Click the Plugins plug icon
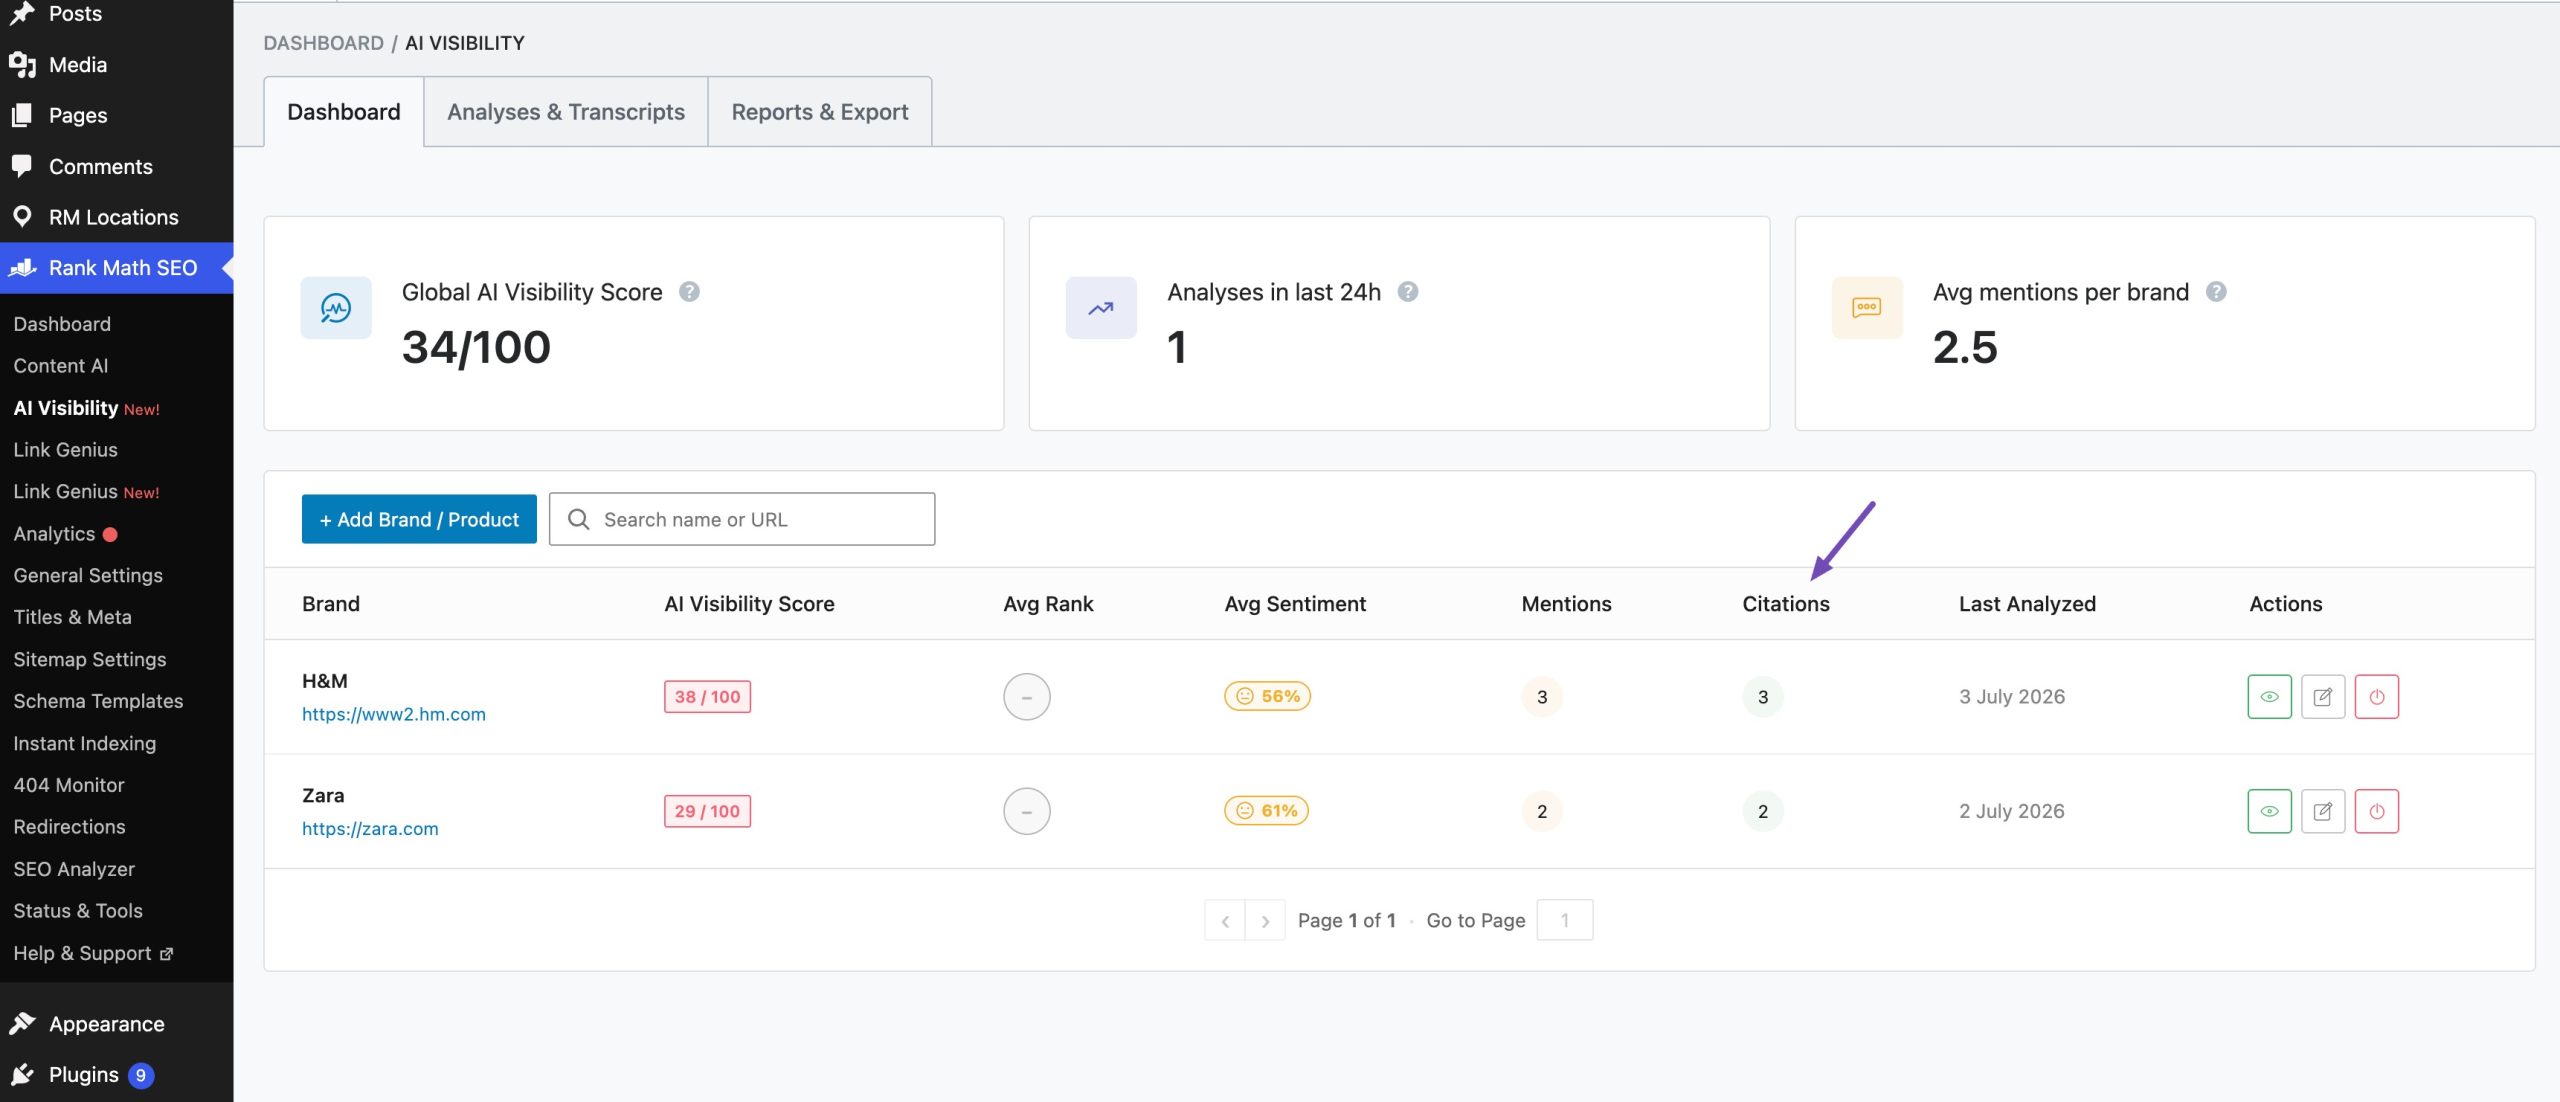2560x1102 pixels. point(22,1075)
